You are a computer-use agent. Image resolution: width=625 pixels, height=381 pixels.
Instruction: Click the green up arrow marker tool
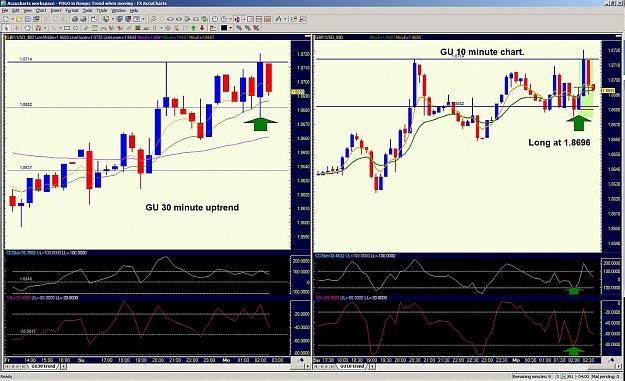193,28
